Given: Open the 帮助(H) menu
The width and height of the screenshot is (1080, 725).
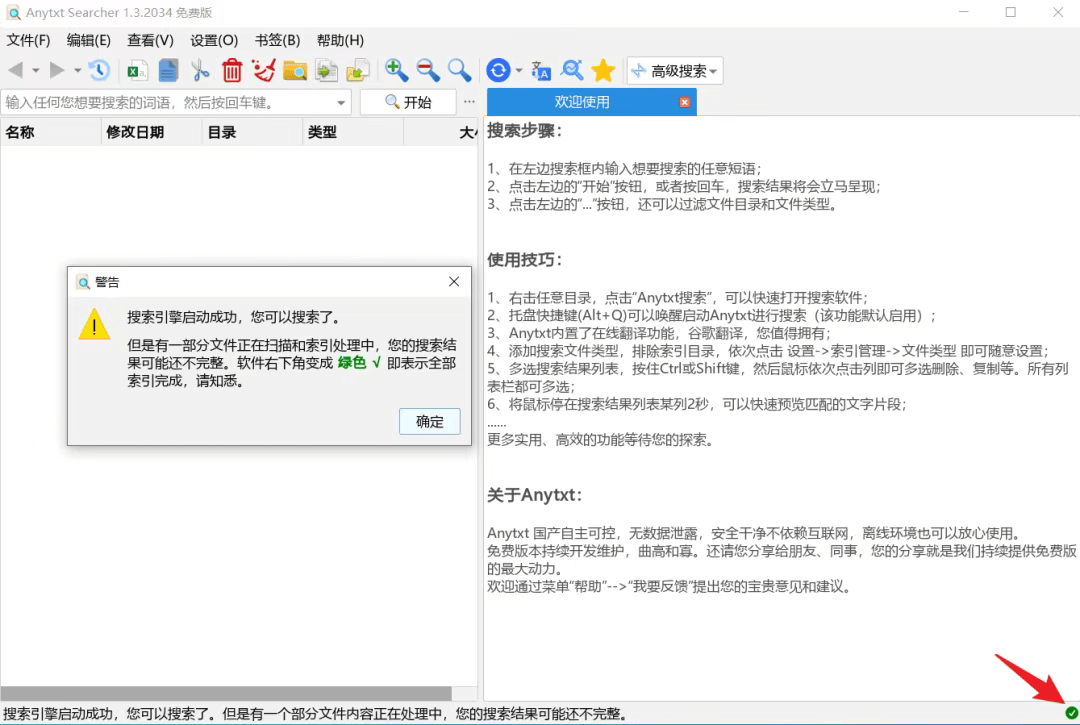Looking at the screenshot, I should point(340,40).
